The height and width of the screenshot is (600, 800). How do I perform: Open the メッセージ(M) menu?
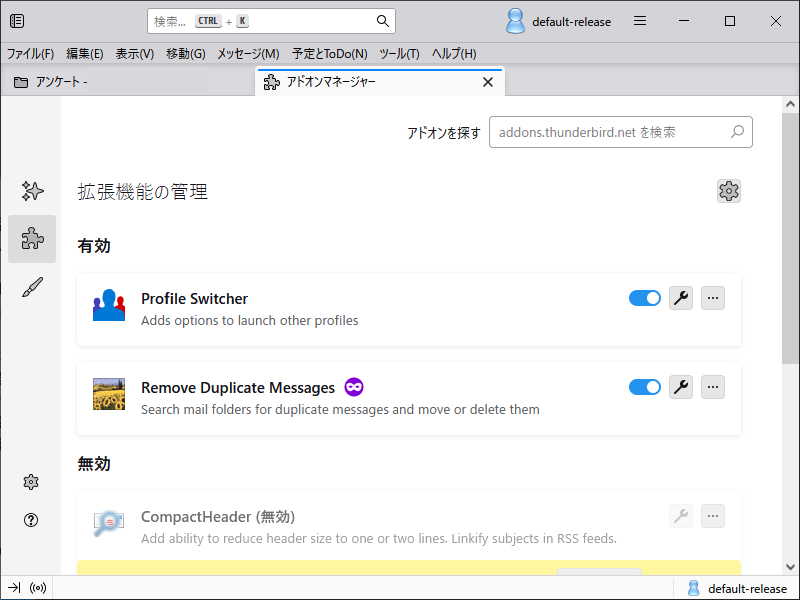coord(248,54)
